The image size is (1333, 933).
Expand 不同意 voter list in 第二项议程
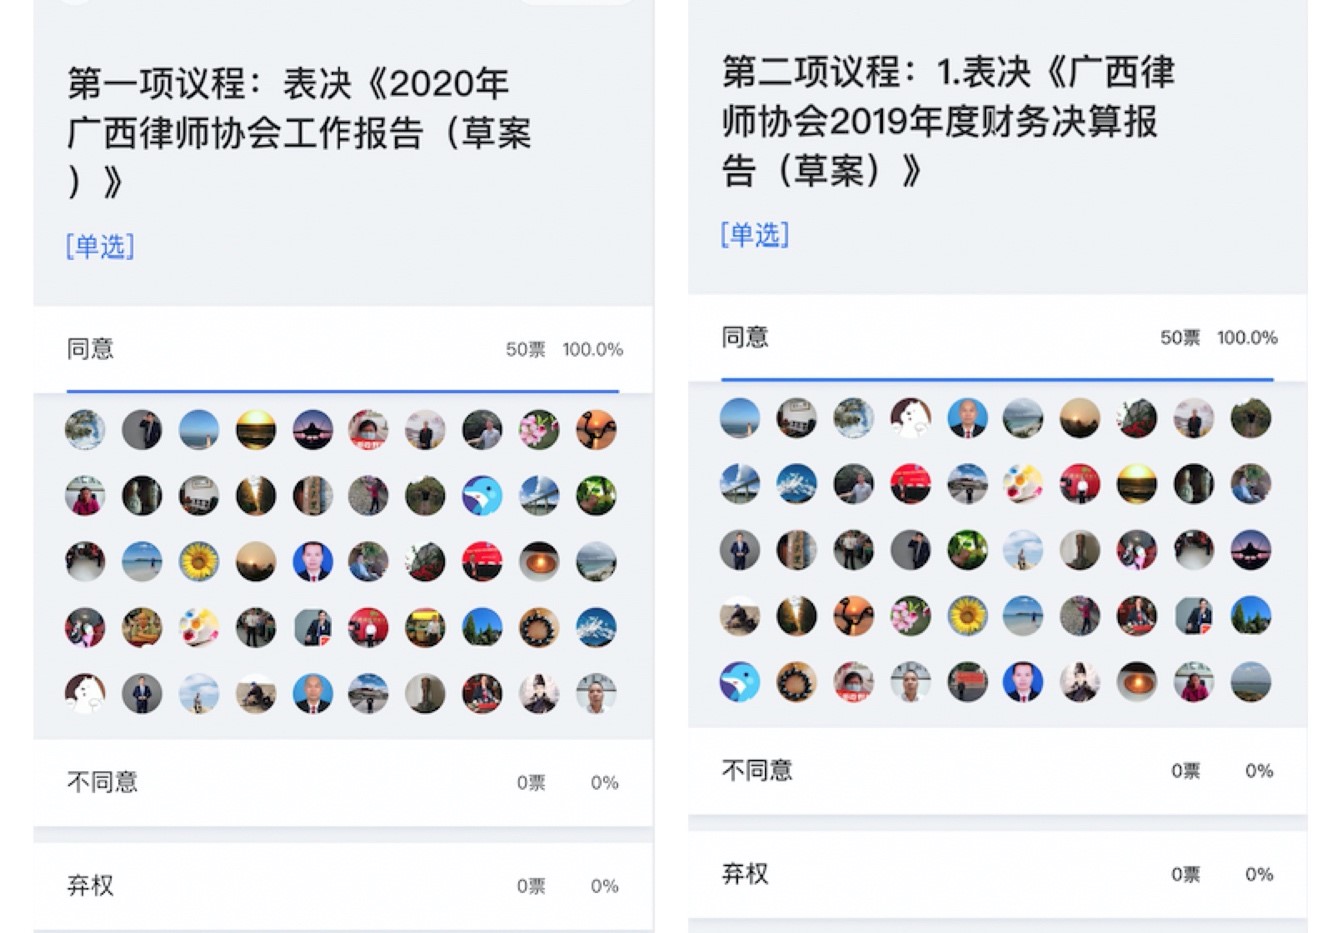click(997, 771)
